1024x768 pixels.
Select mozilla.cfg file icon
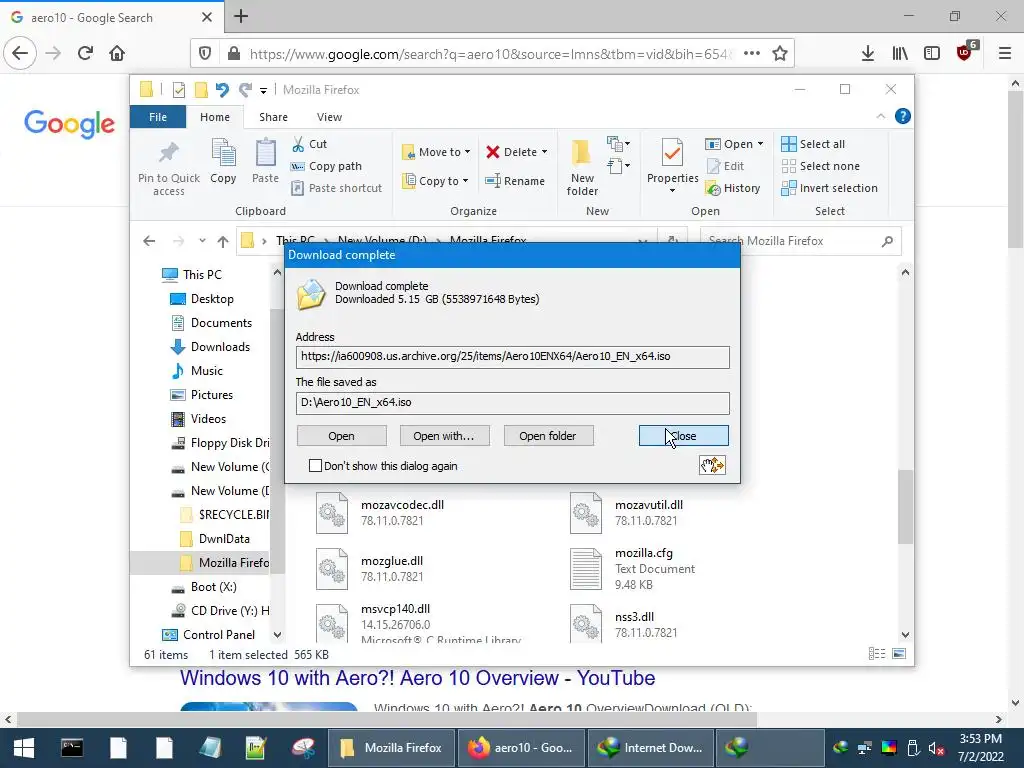coord(585,568)
